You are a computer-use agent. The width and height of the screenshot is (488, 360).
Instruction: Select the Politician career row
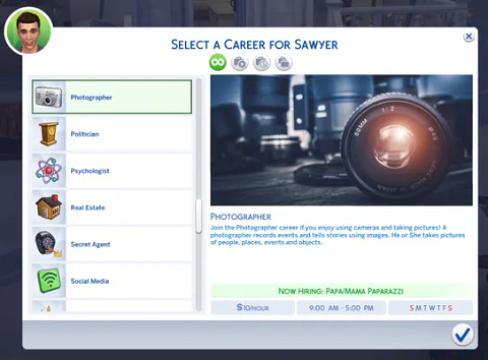(112, 134)
